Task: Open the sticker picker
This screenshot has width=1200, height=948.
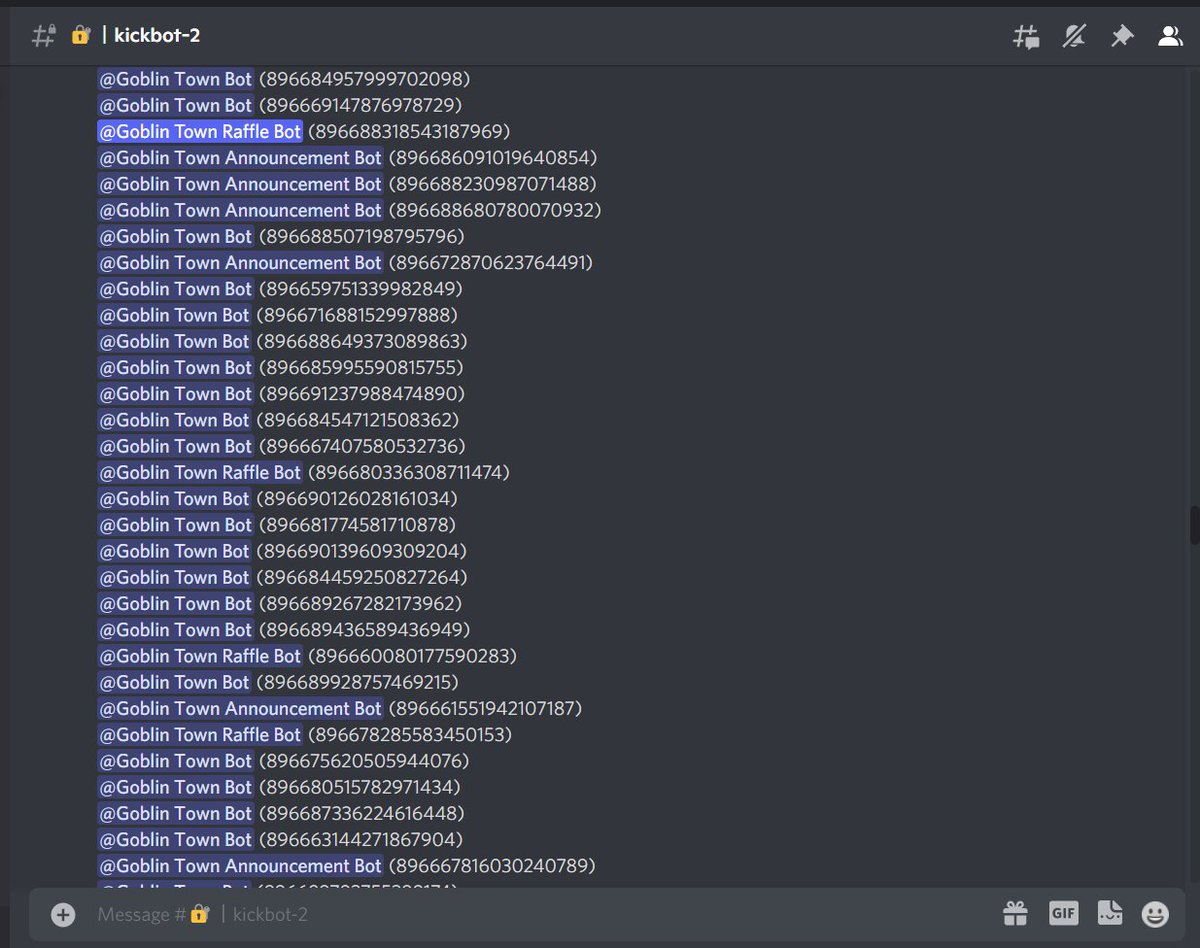Action: (1109, 913)
